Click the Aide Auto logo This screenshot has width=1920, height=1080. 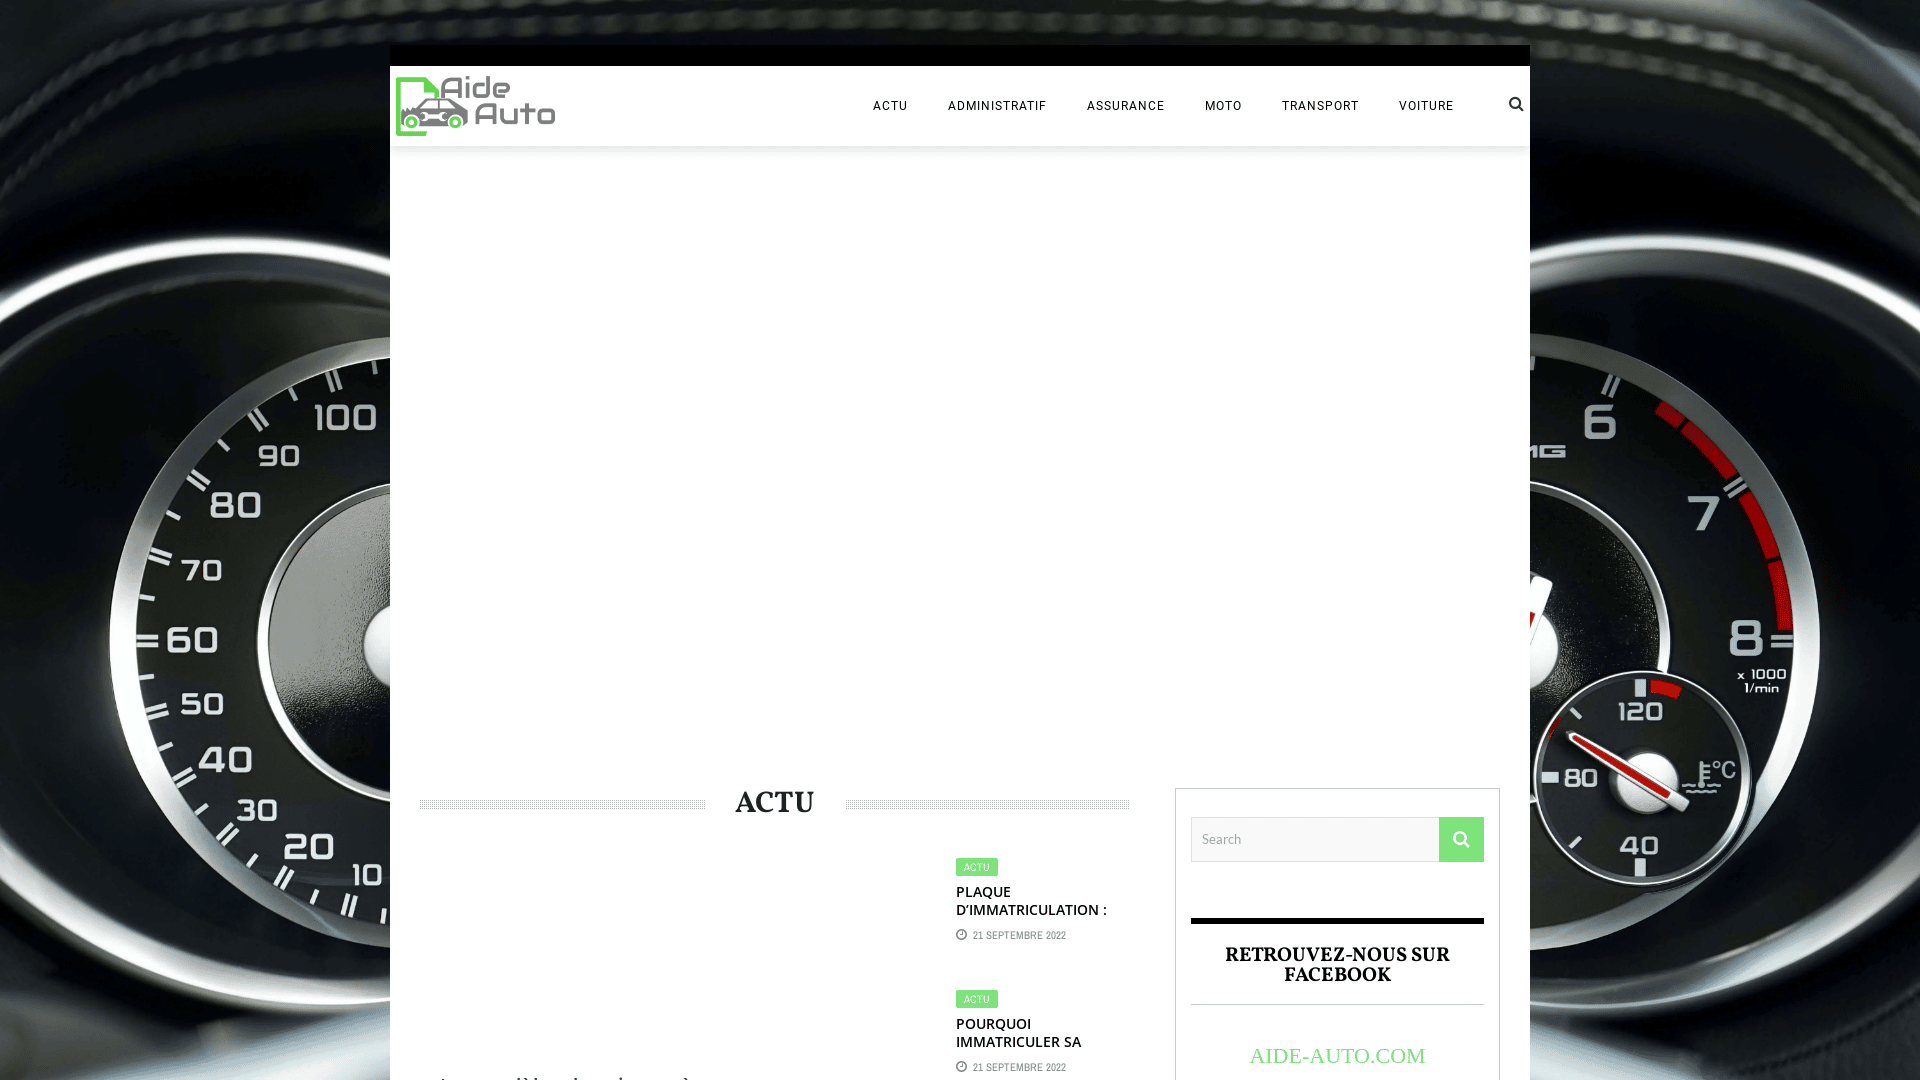tap(475, 106)
